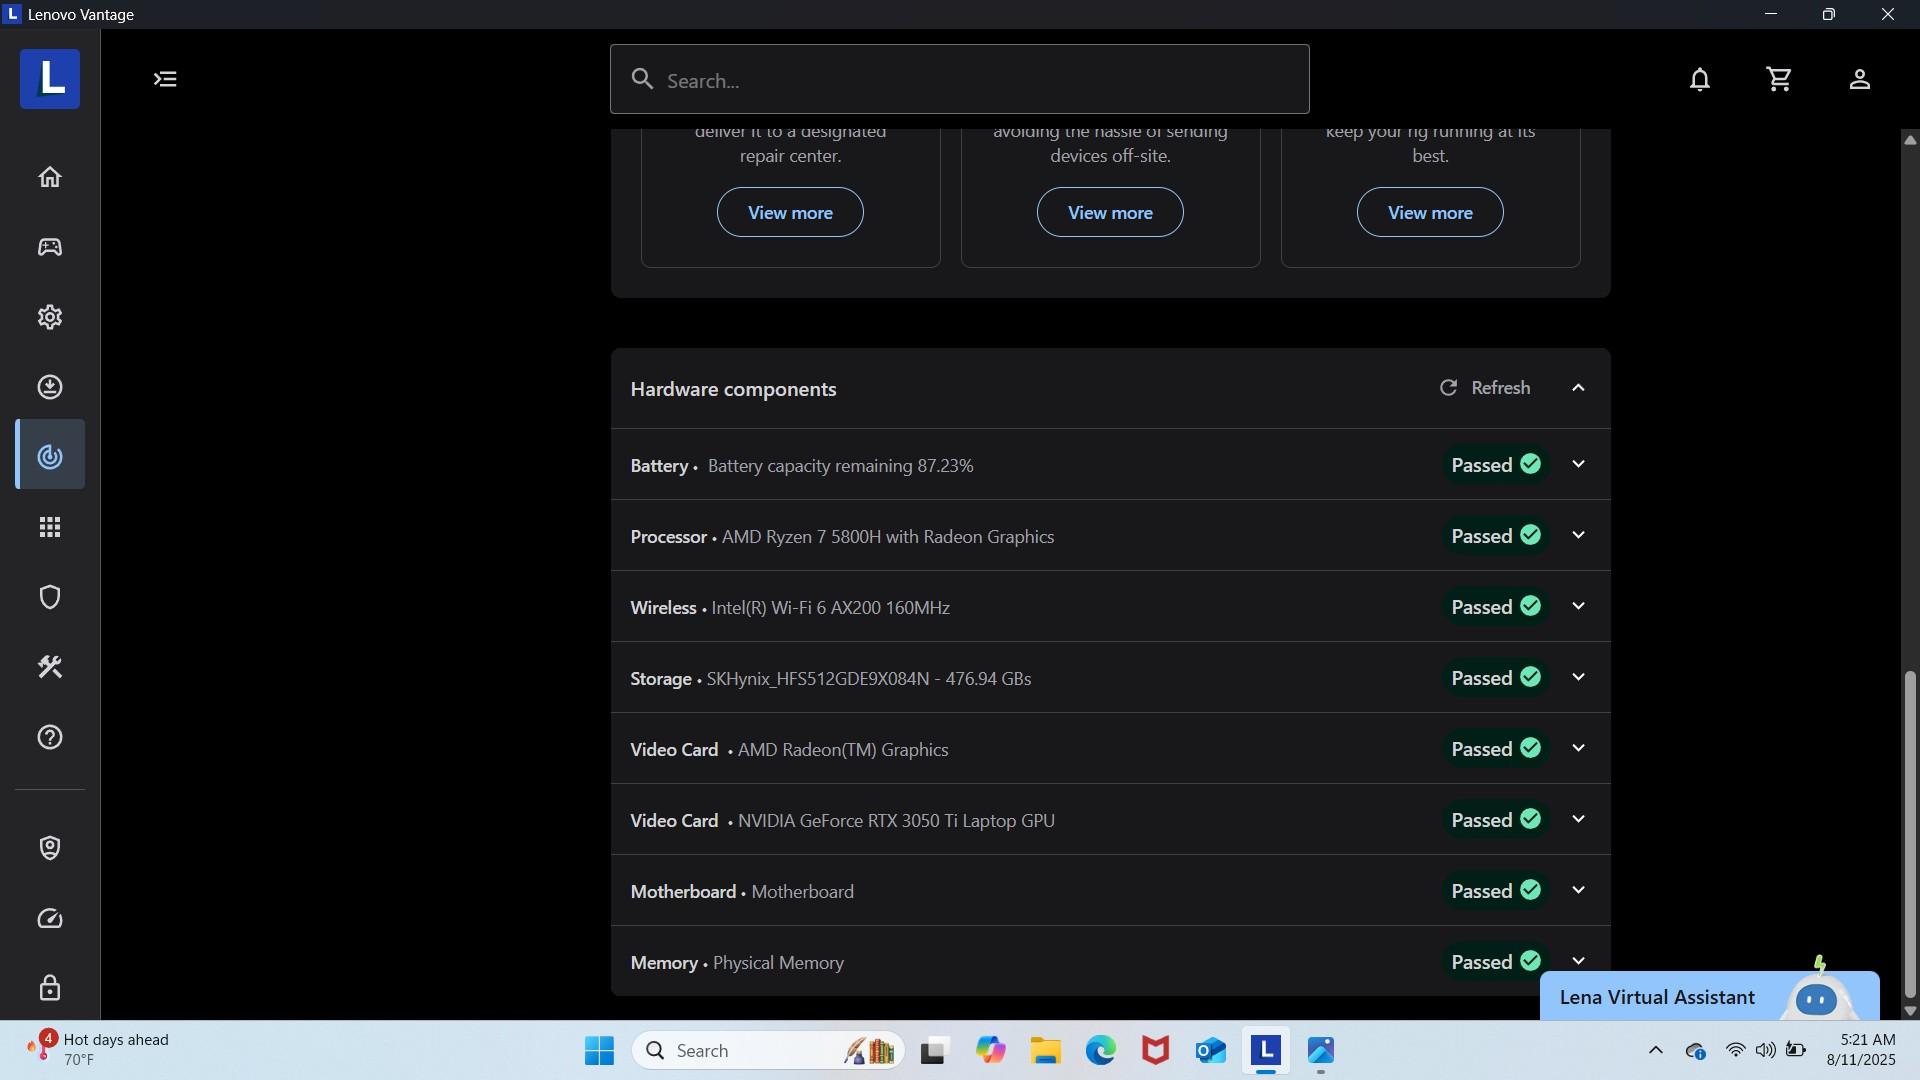Open Lena Virtual Assistant chat
1920x1080 pixels.
1710,996
